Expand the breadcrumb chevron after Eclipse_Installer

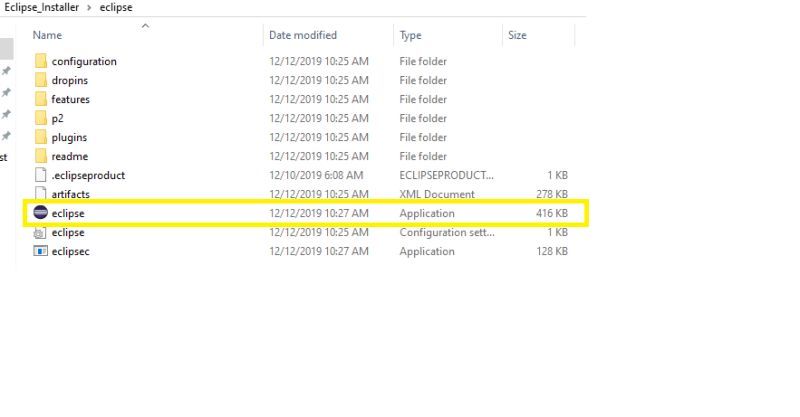tap(89, 8)
